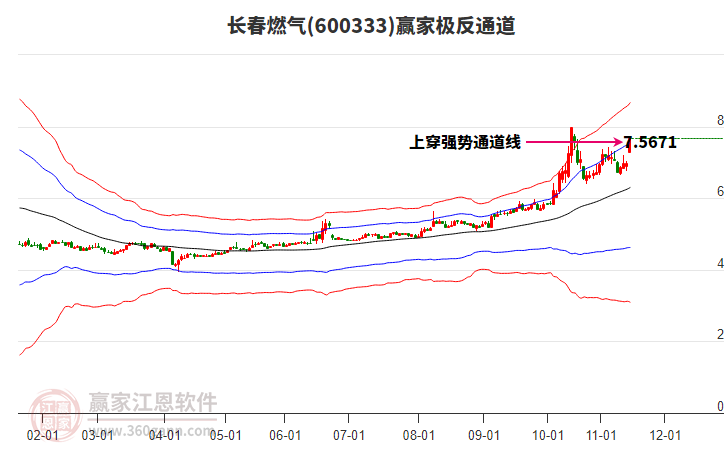Click the 05-01 date axis label
The width and height of the screenshot is (726, 450).
[x=225, y=435]
